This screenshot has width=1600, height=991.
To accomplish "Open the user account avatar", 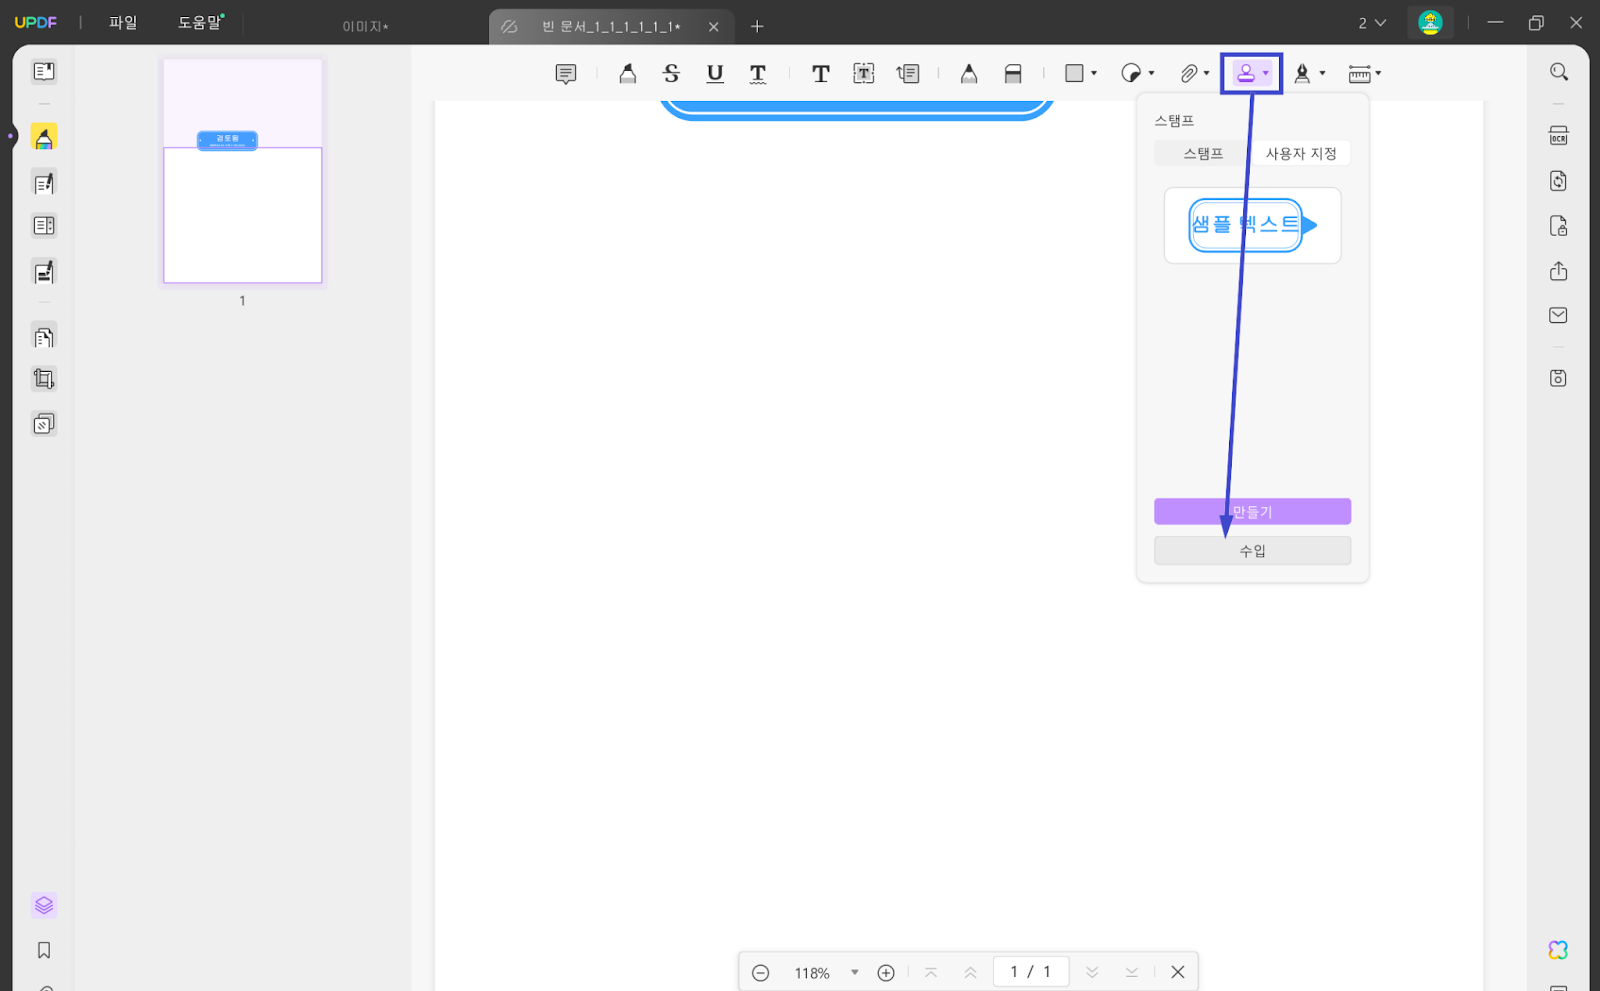I will pos(1430,22).
